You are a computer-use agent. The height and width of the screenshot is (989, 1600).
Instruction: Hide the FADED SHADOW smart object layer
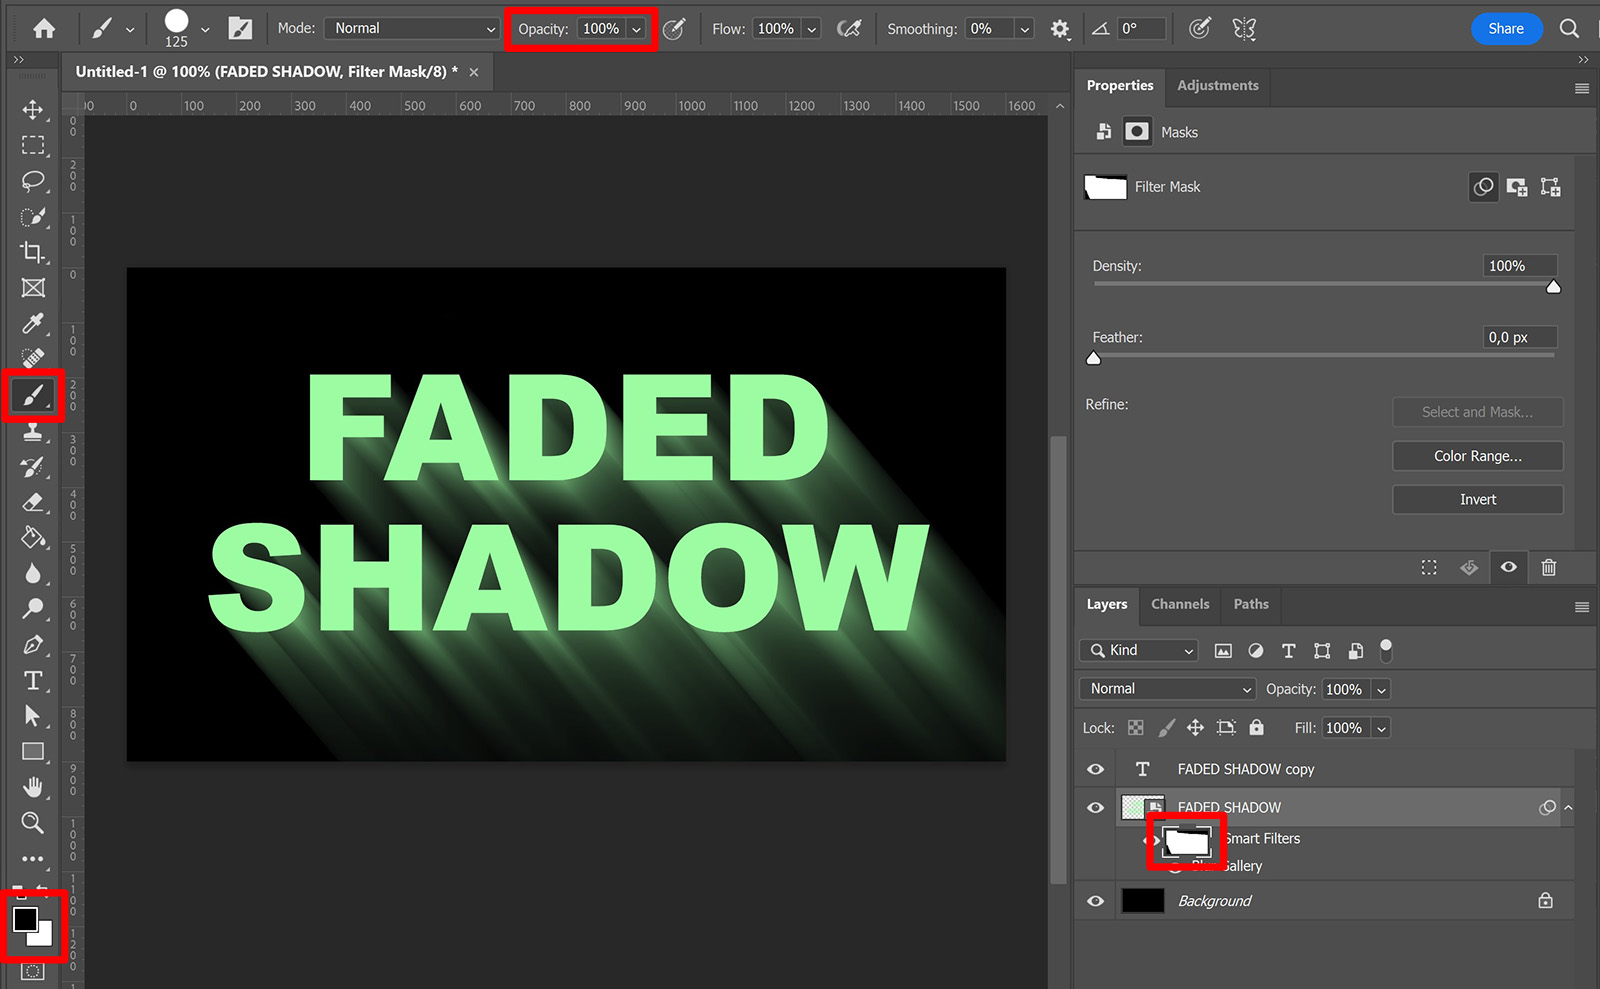point(1094,807)
